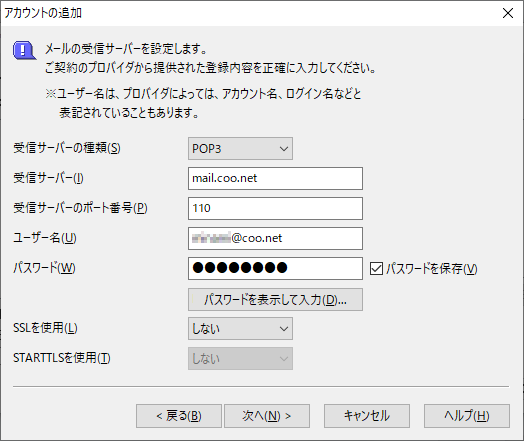Click パスワードを表示して入力 button
Viewport: 524px width, 441px height.
pos(275,300)
